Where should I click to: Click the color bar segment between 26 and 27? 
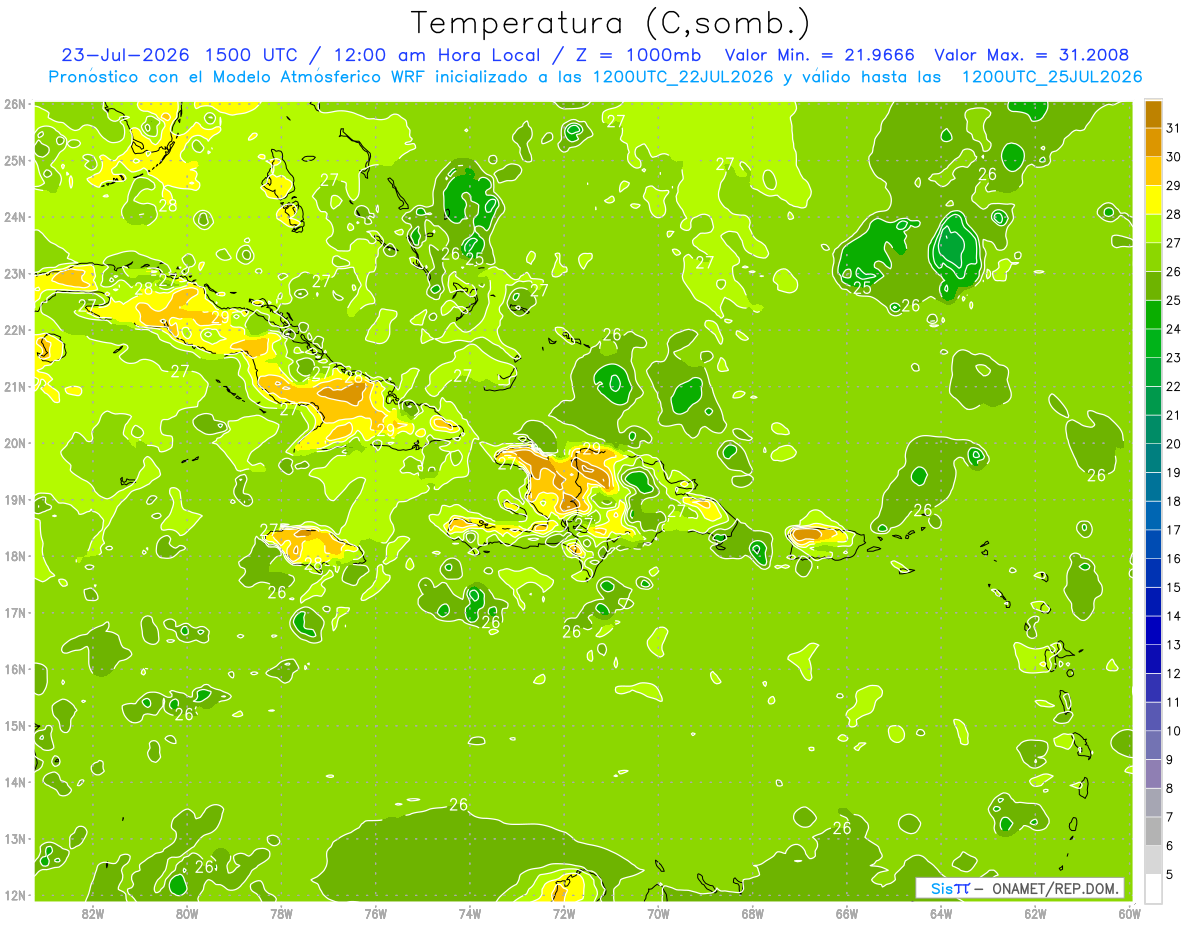tap(1153, 257)
